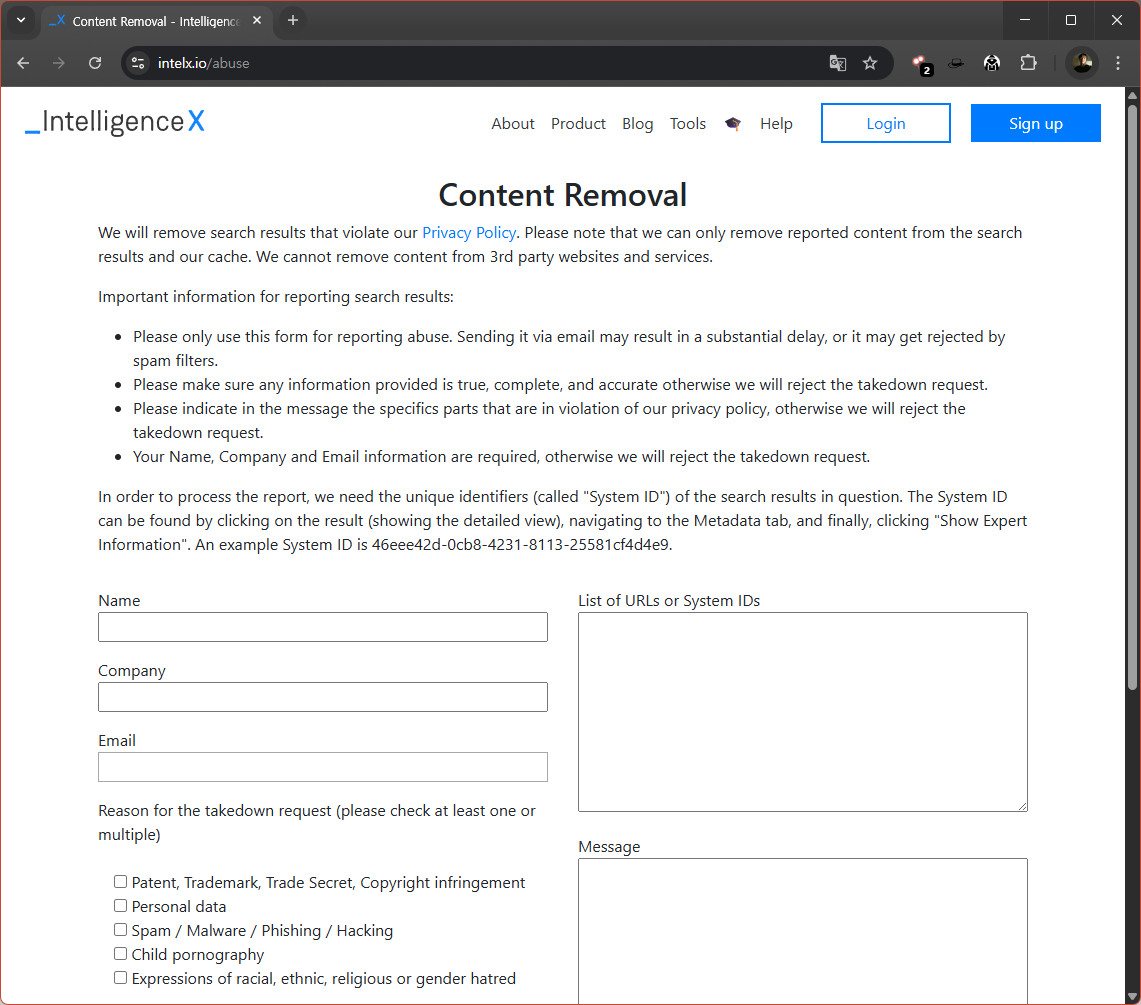Select the Content Removal browser tab
Image resolution: width=1141 pixels, height=1005 pixels.
point(156,21)
